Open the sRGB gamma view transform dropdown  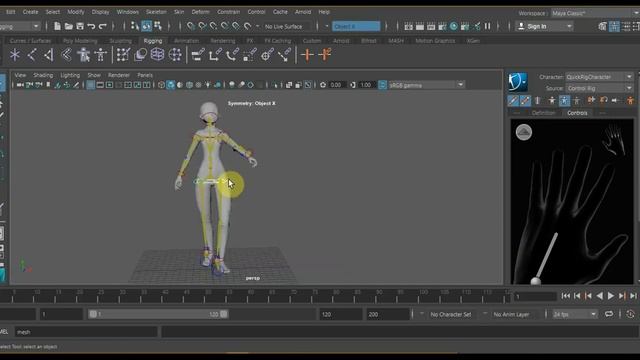(x=427, y=85)
